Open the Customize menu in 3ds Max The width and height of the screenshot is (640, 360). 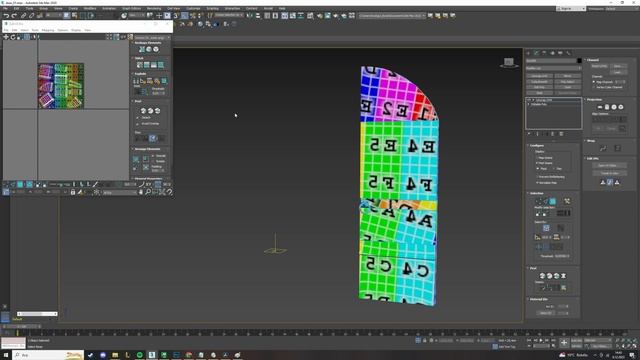click(x=193, y=8)
